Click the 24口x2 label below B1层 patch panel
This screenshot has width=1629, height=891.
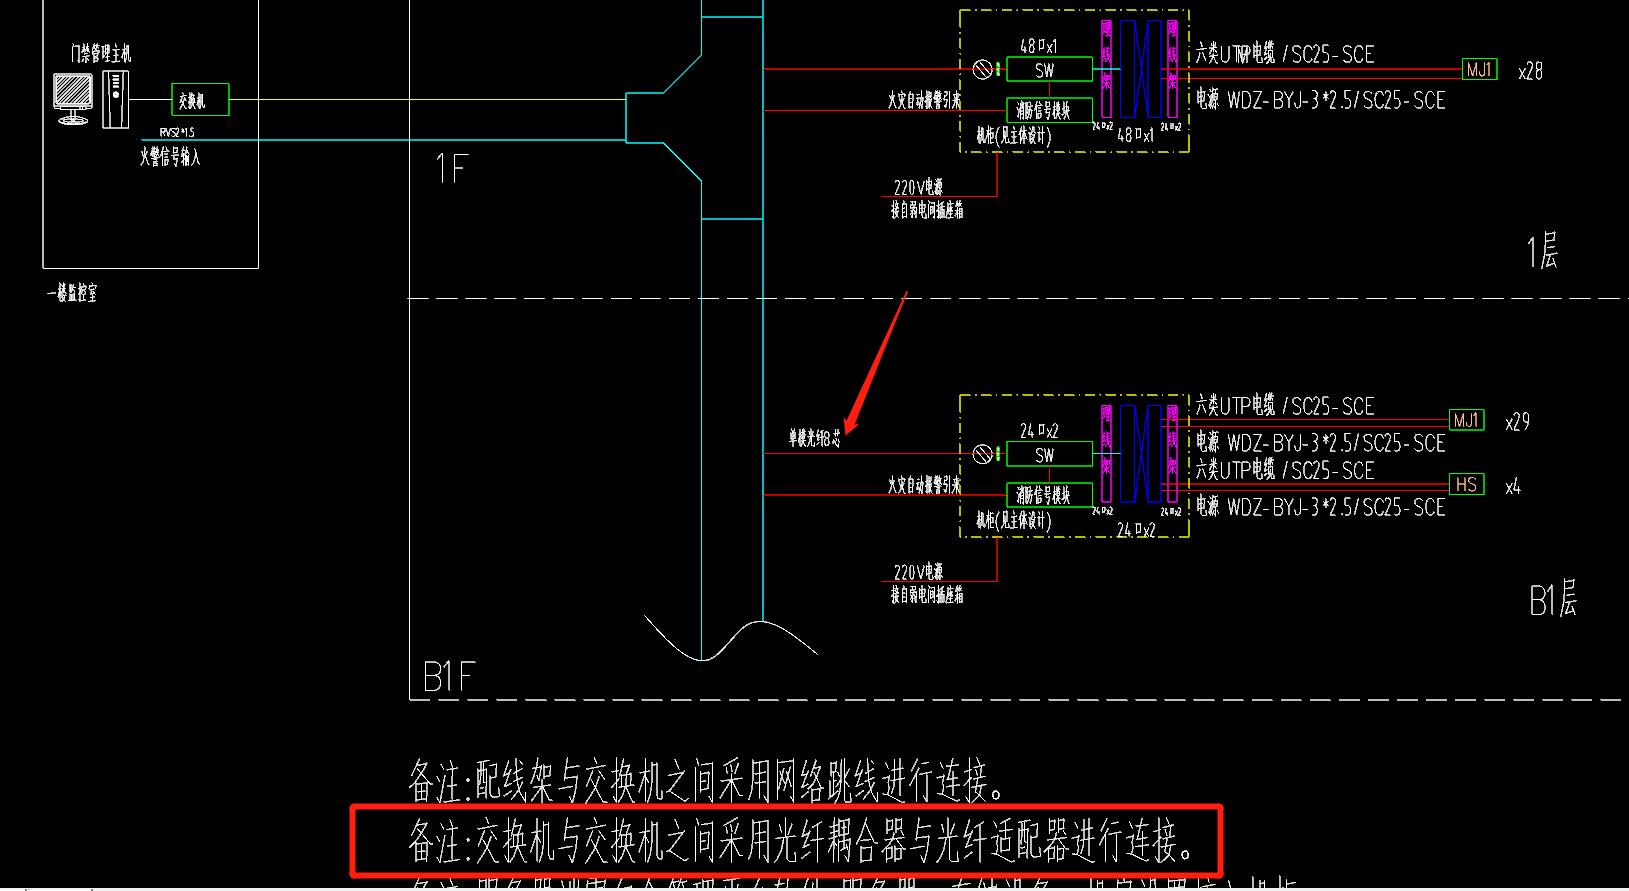[x=1137, y=530]
